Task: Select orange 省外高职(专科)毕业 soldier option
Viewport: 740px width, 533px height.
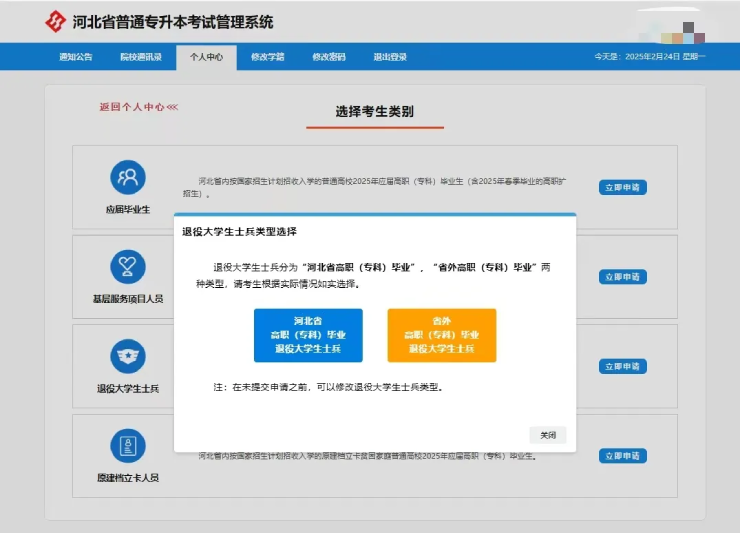Action: [x=441, y=335]
